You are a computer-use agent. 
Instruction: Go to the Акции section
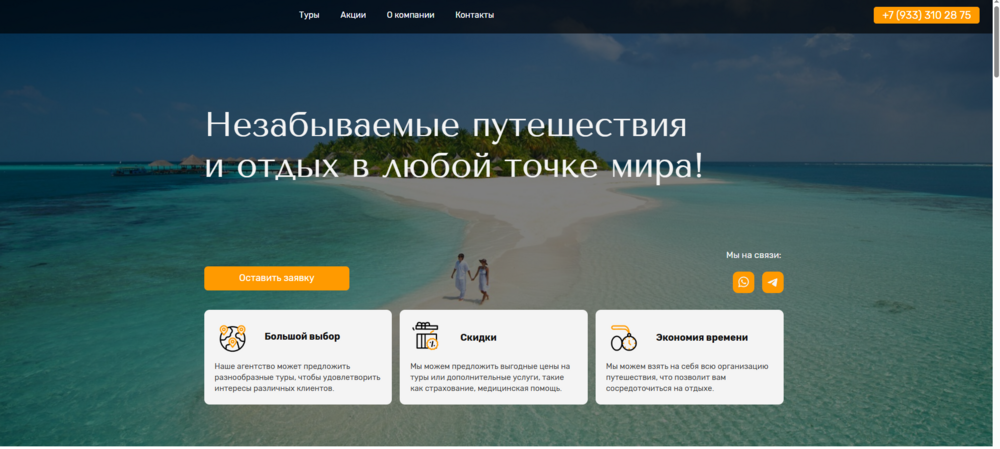click(353, 15)
